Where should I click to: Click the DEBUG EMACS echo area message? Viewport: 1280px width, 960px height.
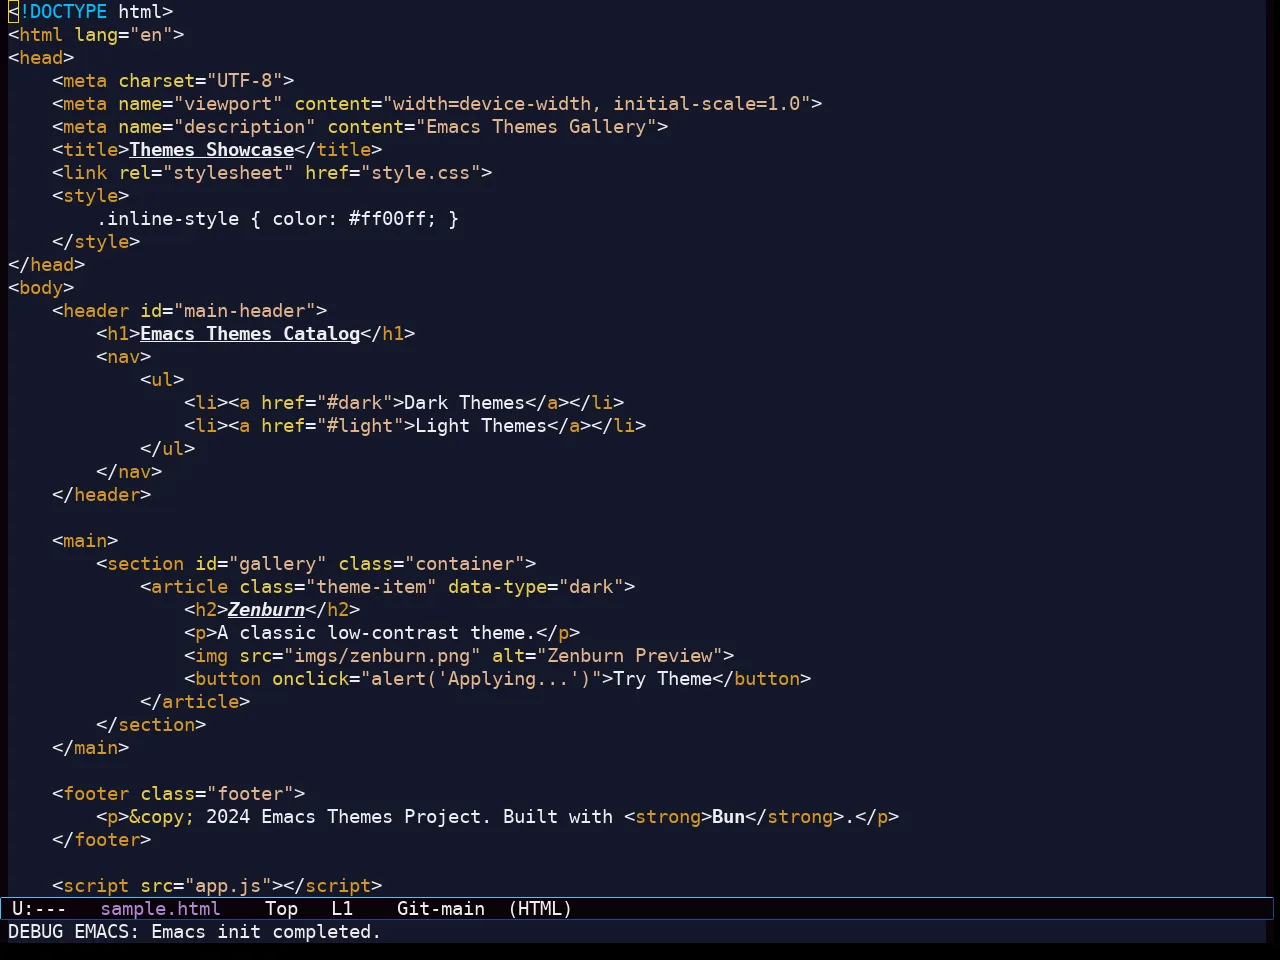pos(195,932)
